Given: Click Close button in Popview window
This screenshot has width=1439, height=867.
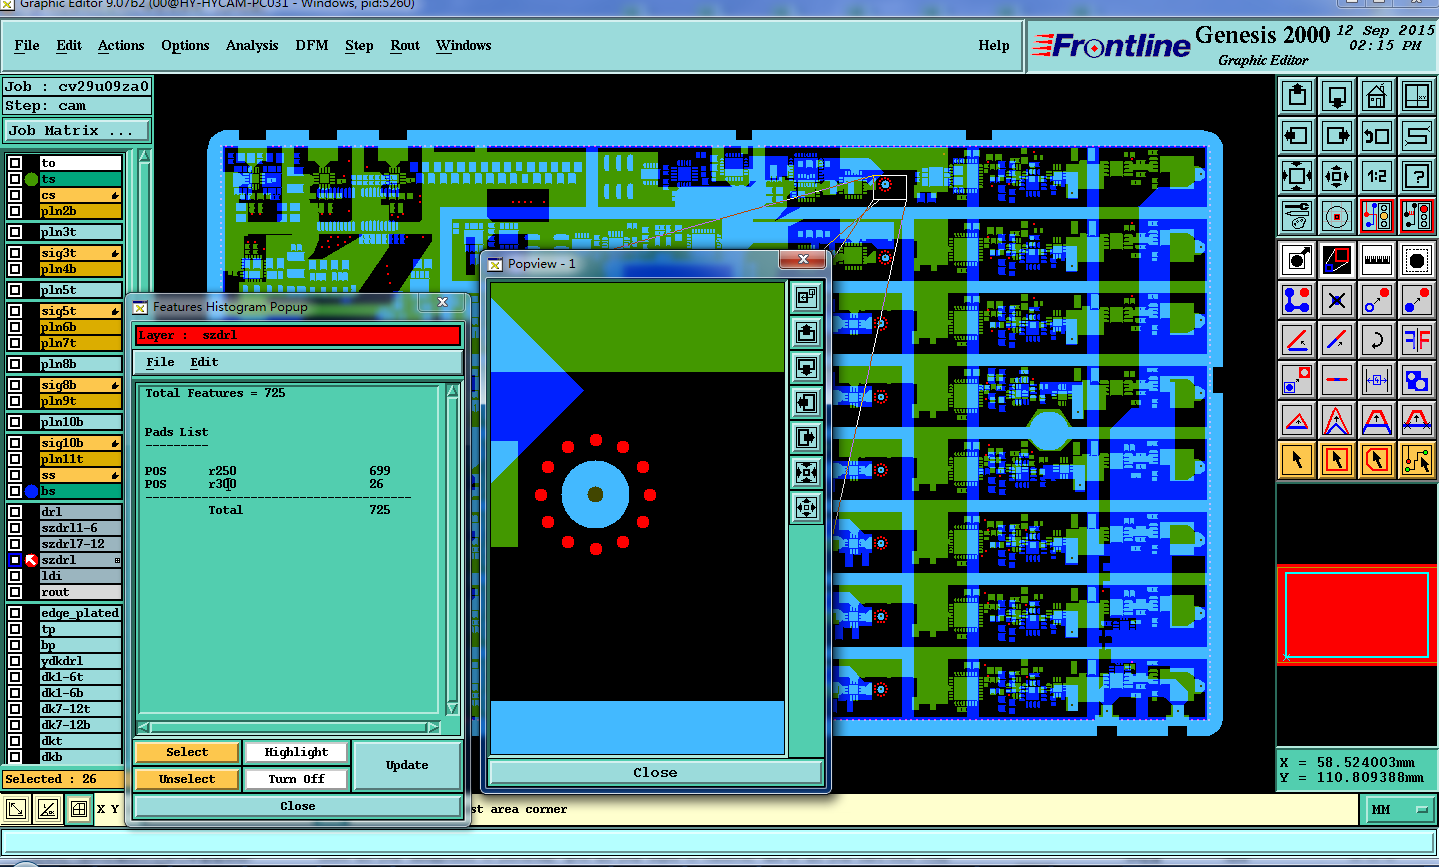Looking at the screenshot, I should point(655,772).
